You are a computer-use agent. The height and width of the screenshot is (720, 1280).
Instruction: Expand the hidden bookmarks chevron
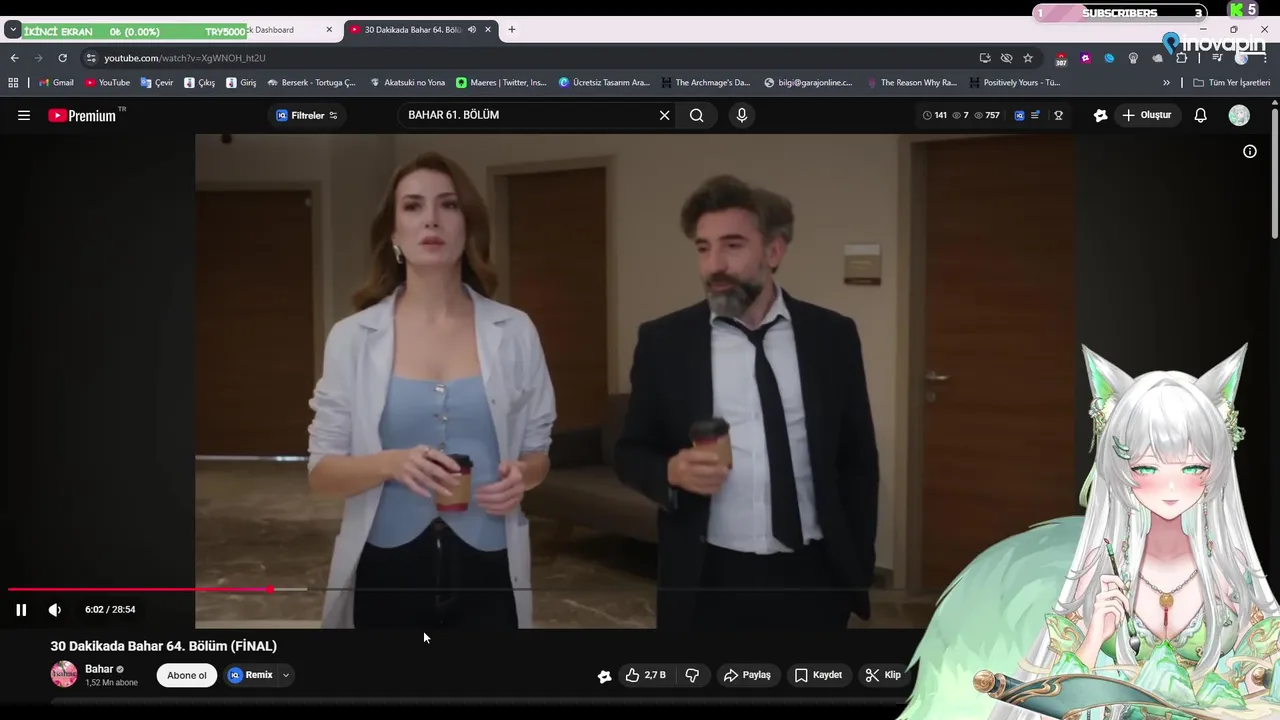tap(1166, 83)
